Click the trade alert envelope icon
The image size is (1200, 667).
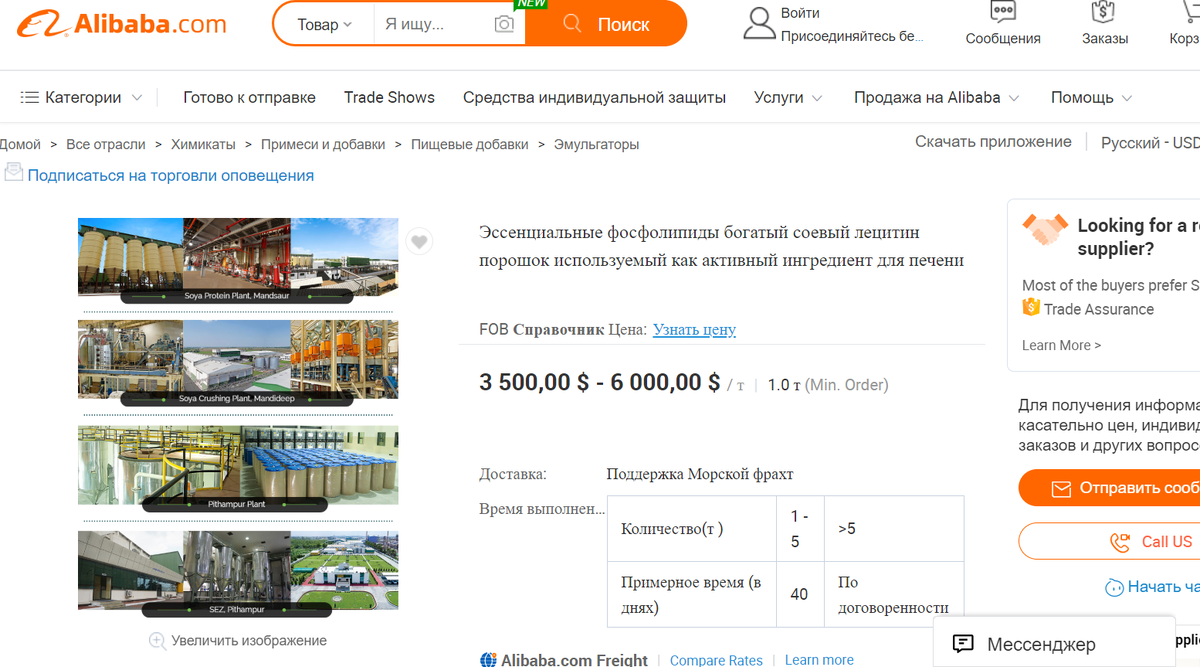click(13, 173)
